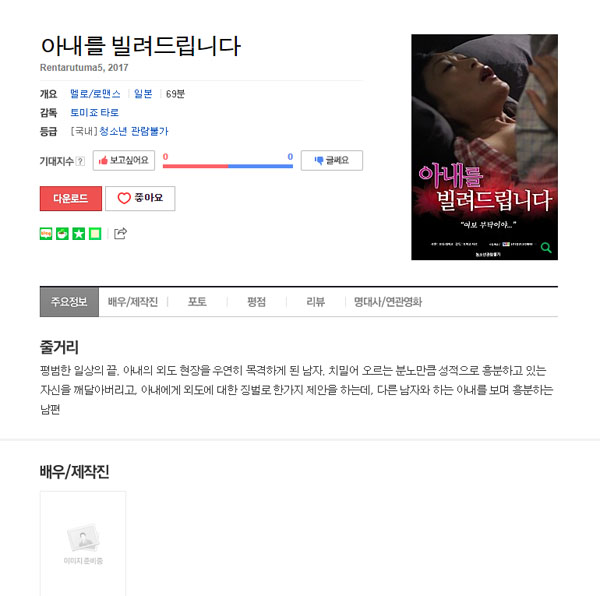Image resolution: width=600 pixels, height=596 pixels.
Task: Click the red 다운로드 button
Action: tap(71, 198)
